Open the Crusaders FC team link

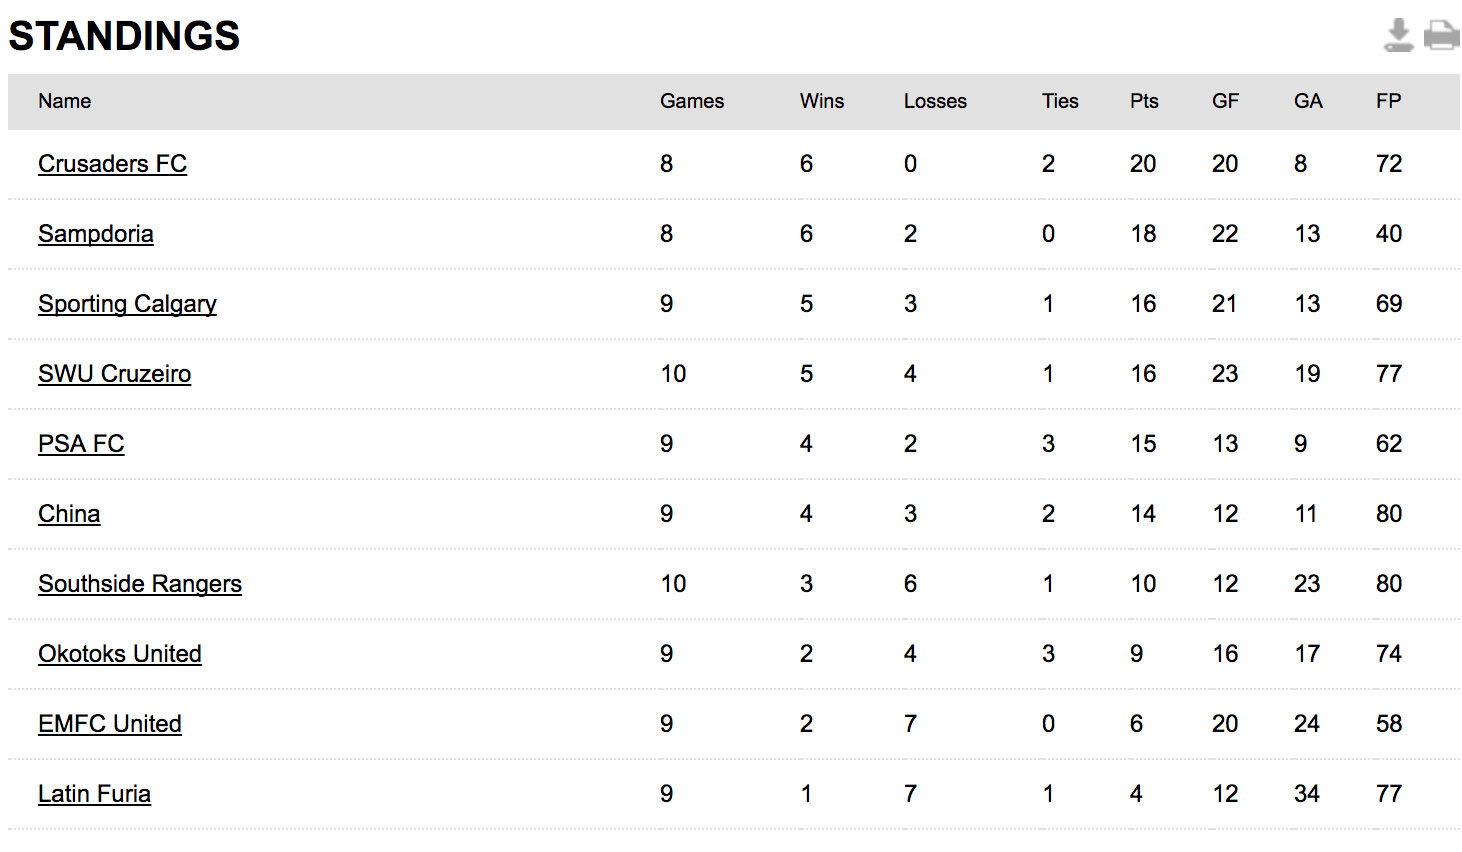pyautogui.click(x=112, y=164)
